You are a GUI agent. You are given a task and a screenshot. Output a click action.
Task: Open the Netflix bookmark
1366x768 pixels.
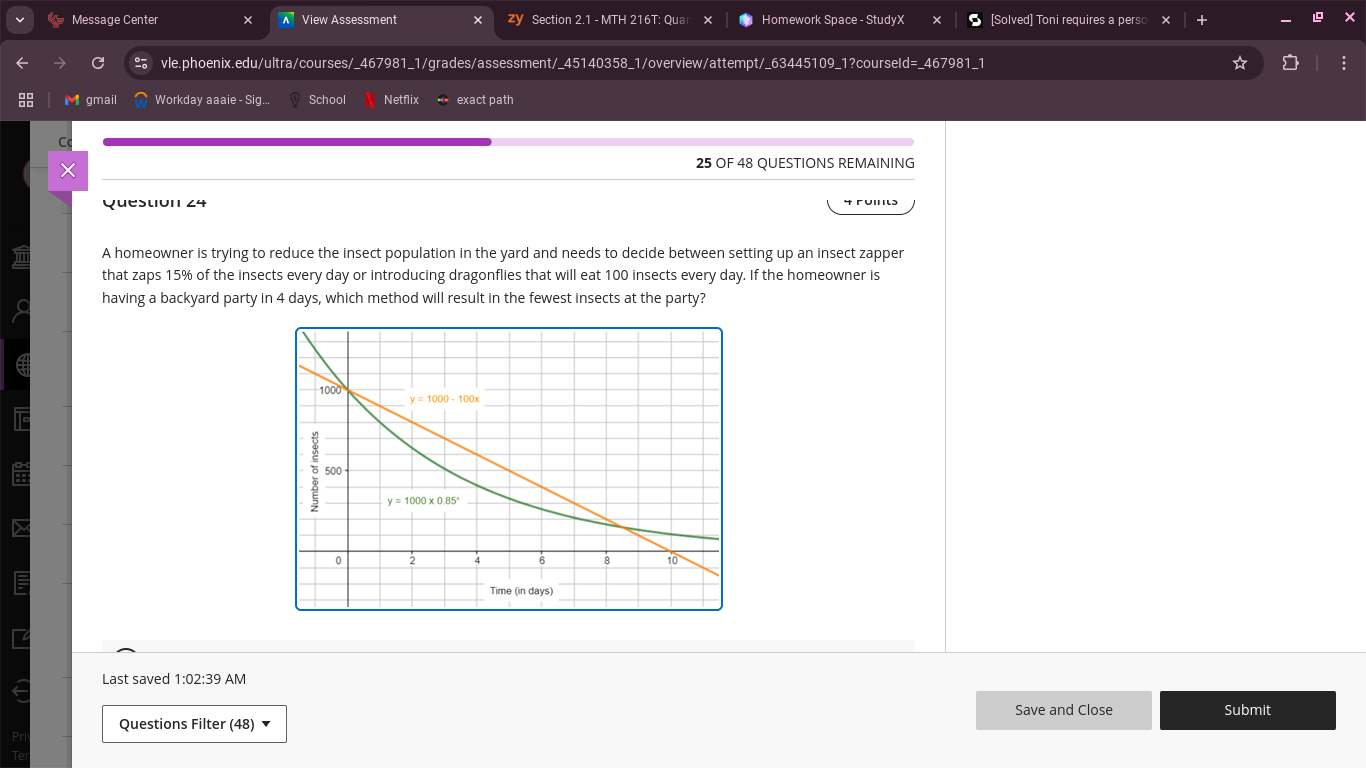point(391,100)
